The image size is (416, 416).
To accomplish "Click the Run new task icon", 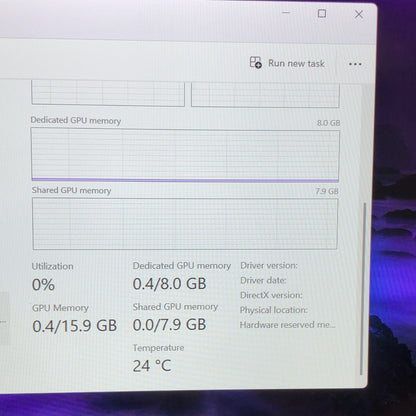I will pyautogui.click(x=256, y=62).
